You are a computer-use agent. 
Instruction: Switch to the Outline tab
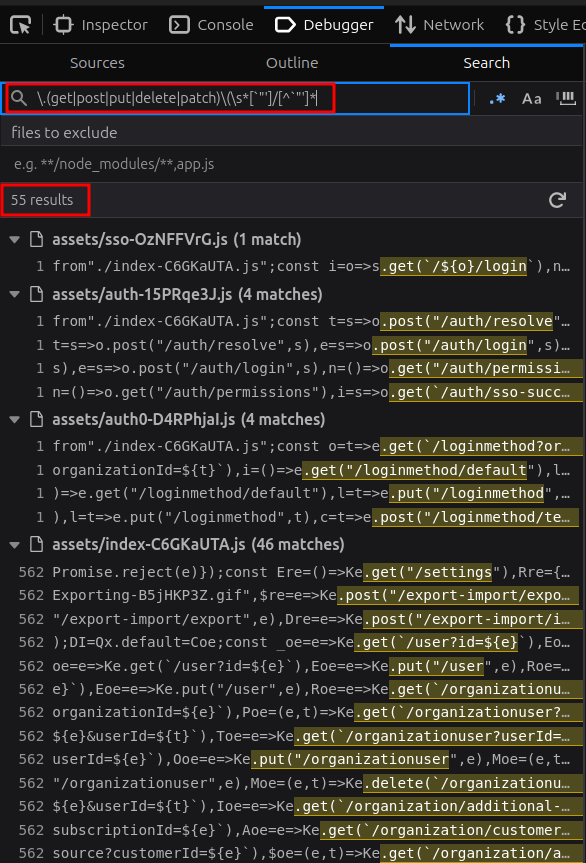pyautogui.click(x=292, y=63)
